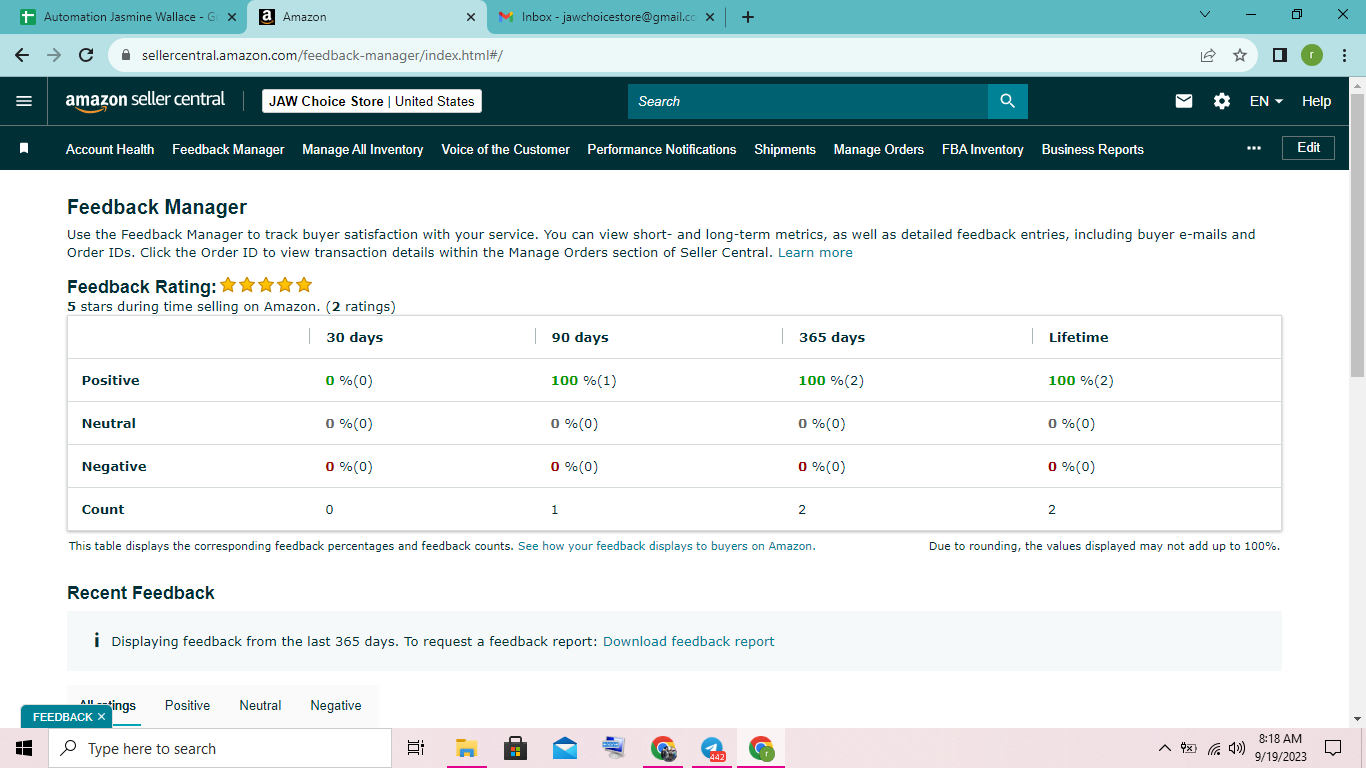The width and height of the screenshot is (1366, 768).
Task: Open a new browser tab
Action: [748, 17]
